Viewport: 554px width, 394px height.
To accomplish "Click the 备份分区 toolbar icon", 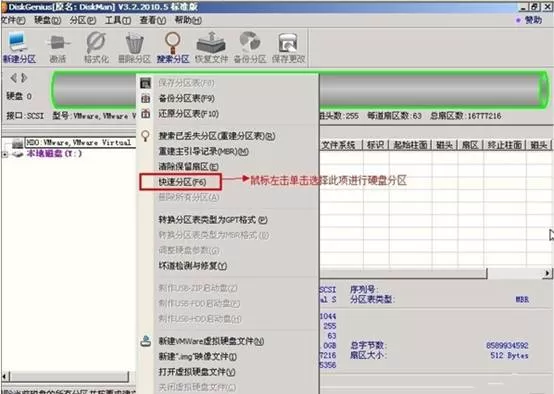I will [x=250, y=42].
